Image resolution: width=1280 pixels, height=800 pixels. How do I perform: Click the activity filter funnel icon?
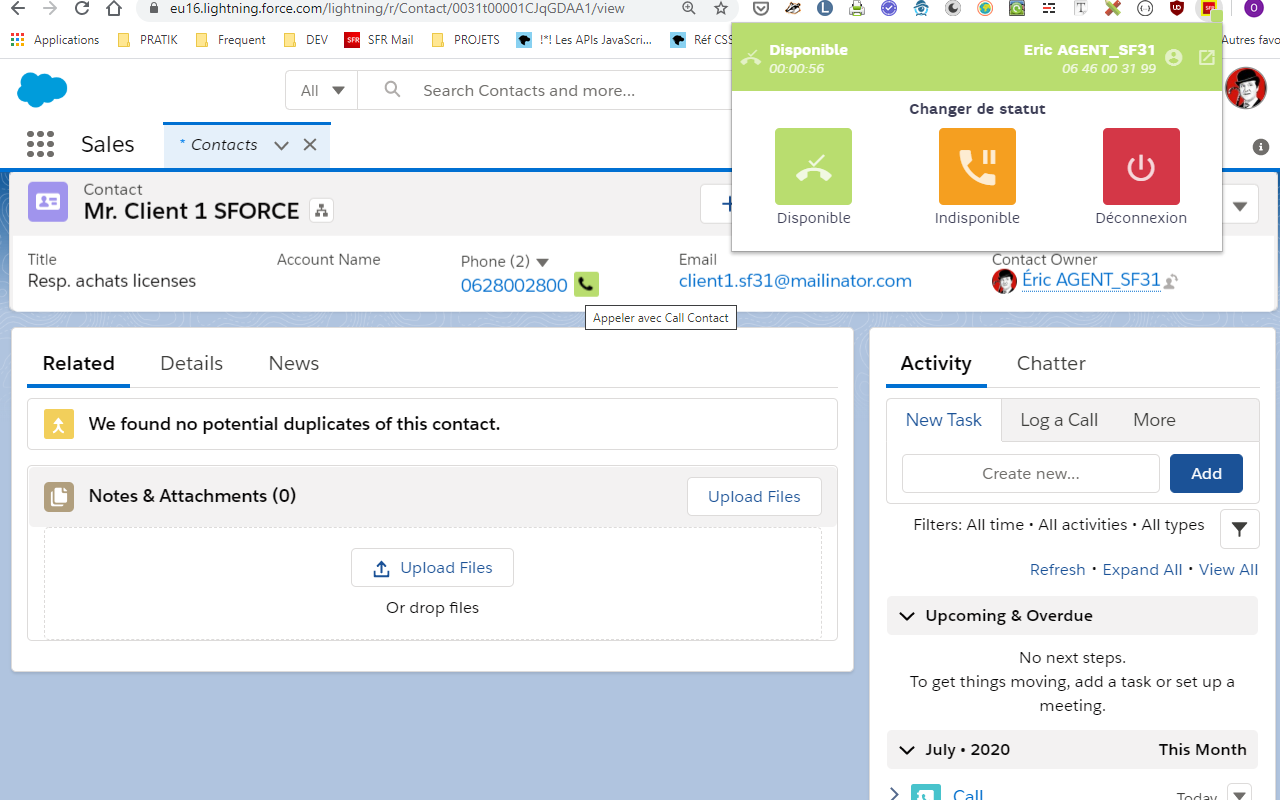1239,529
